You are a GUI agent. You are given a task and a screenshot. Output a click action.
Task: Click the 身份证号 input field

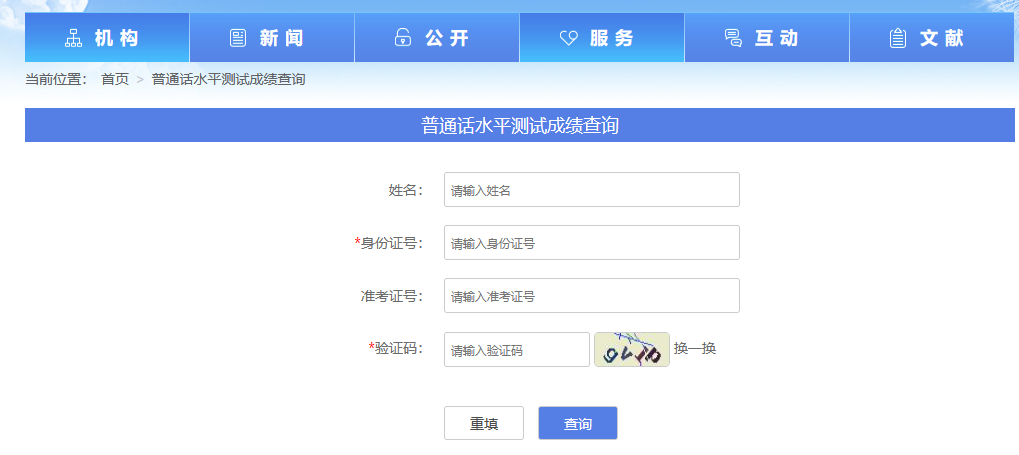pos(591,243)
